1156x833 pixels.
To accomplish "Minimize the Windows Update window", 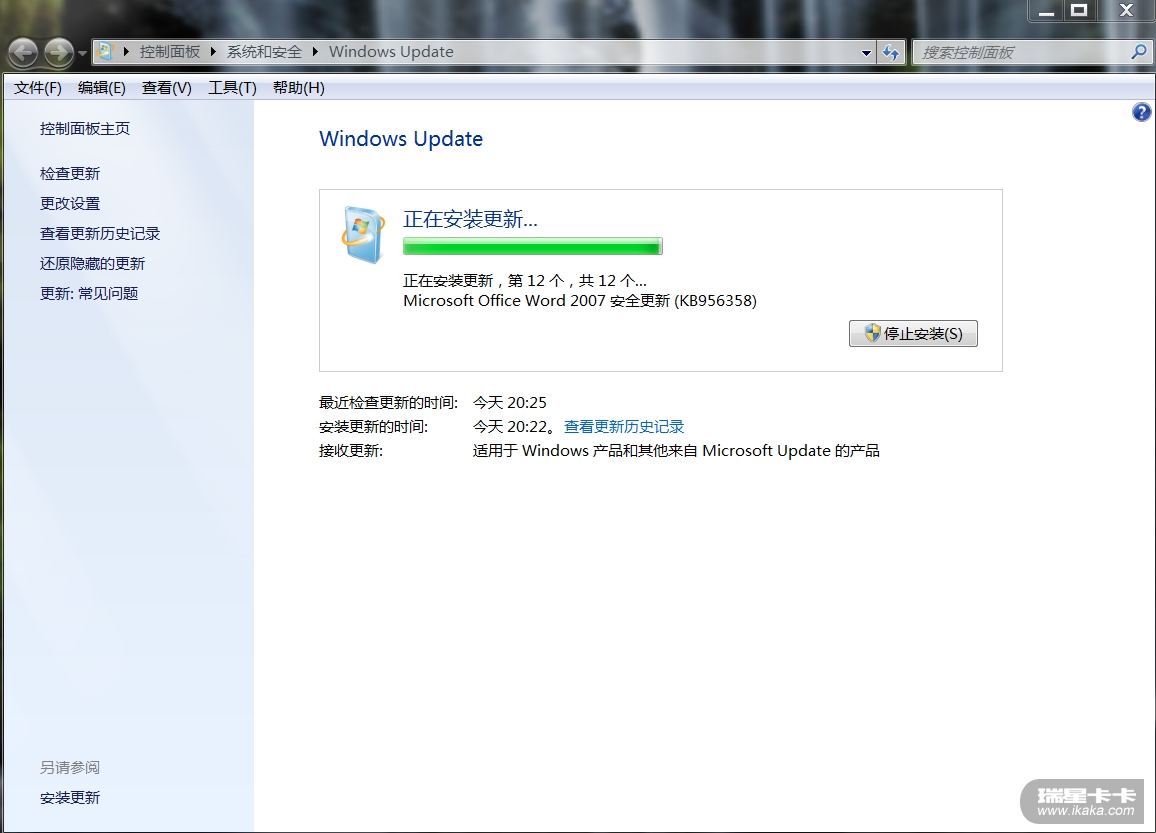I will coord(1046,10).
